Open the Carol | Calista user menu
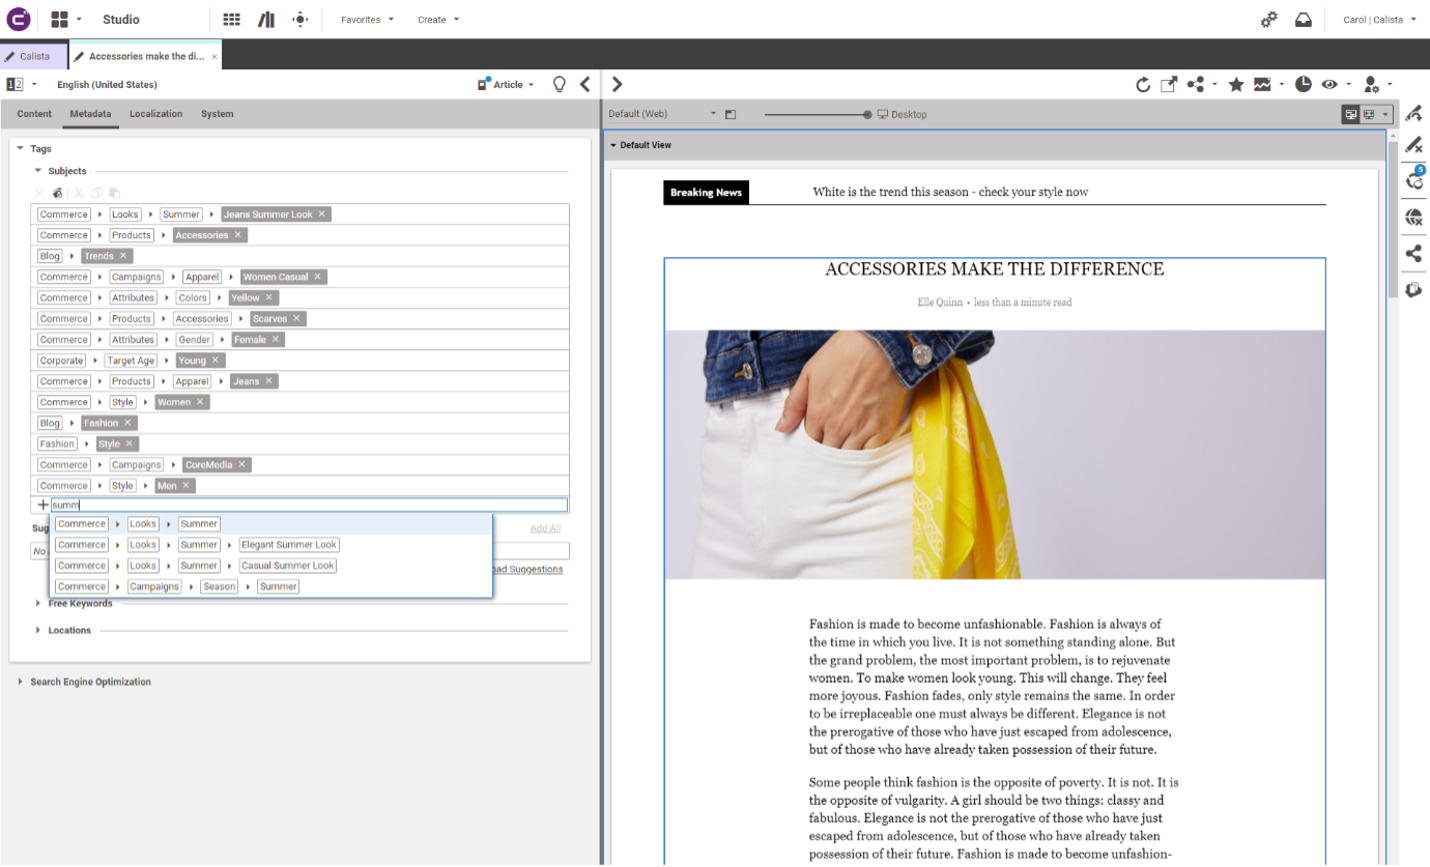The image size is (1430, 867). (1380, 19)
